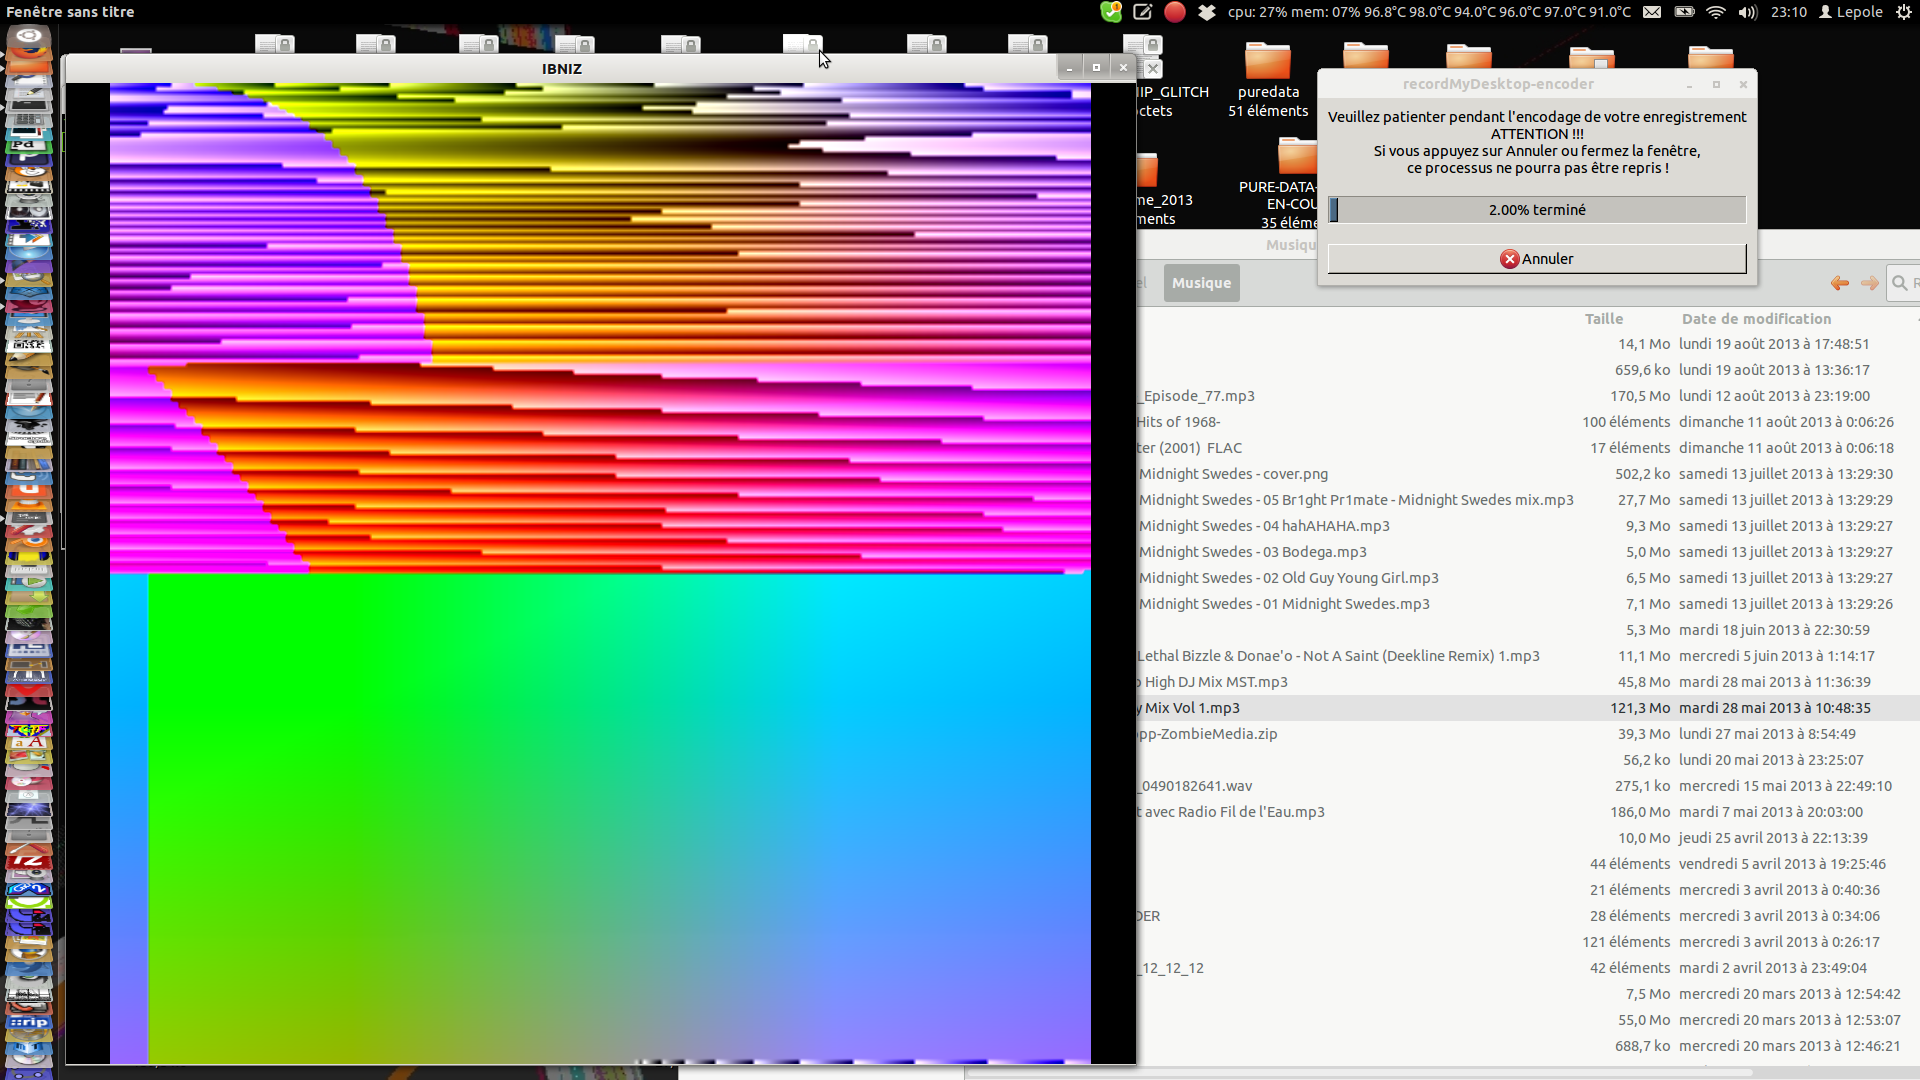Image resolution: width=1920 pixels, height=1080 pixels.
Task: Click the Wi-Fi network indicator
Action: (1716, 12)
